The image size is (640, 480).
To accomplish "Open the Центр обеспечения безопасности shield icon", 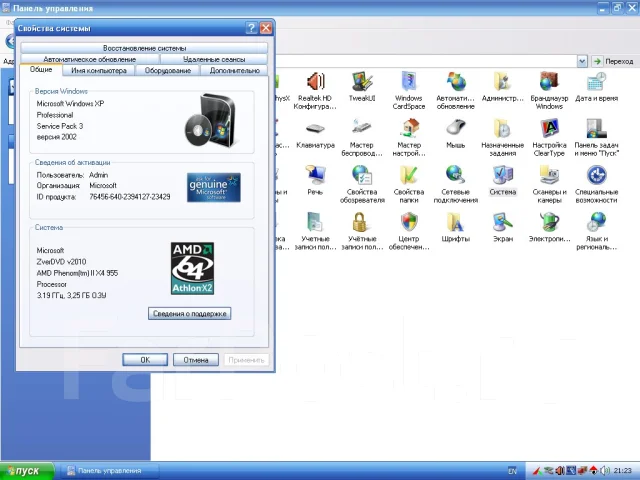I will point(409,231).
